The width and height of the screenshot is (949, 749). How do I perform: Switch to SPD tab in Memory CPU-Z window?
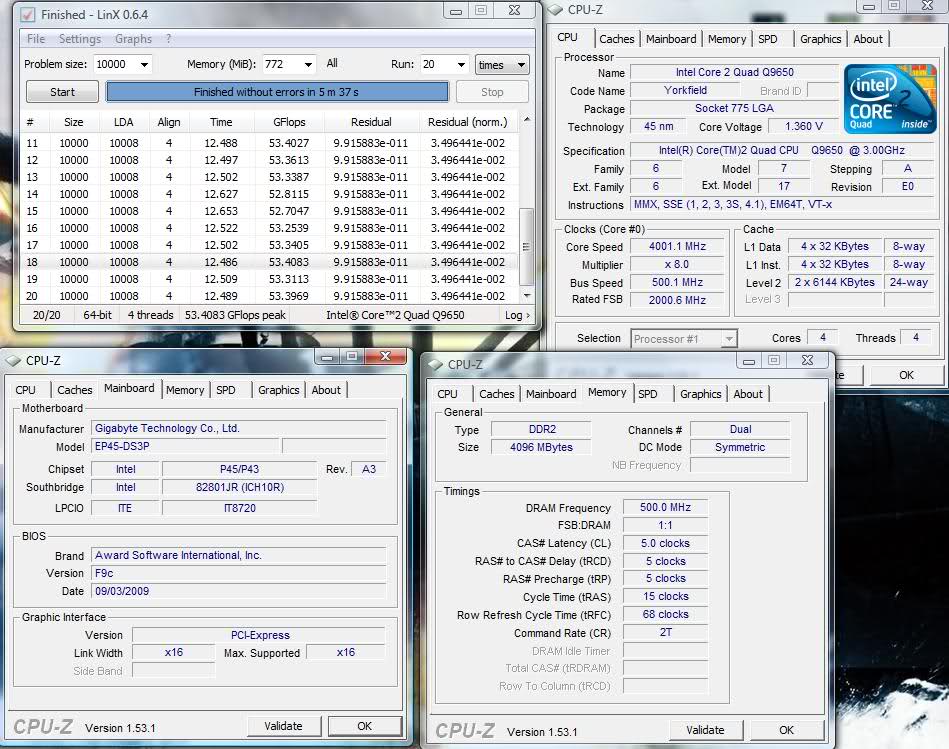tap(648, 394)
